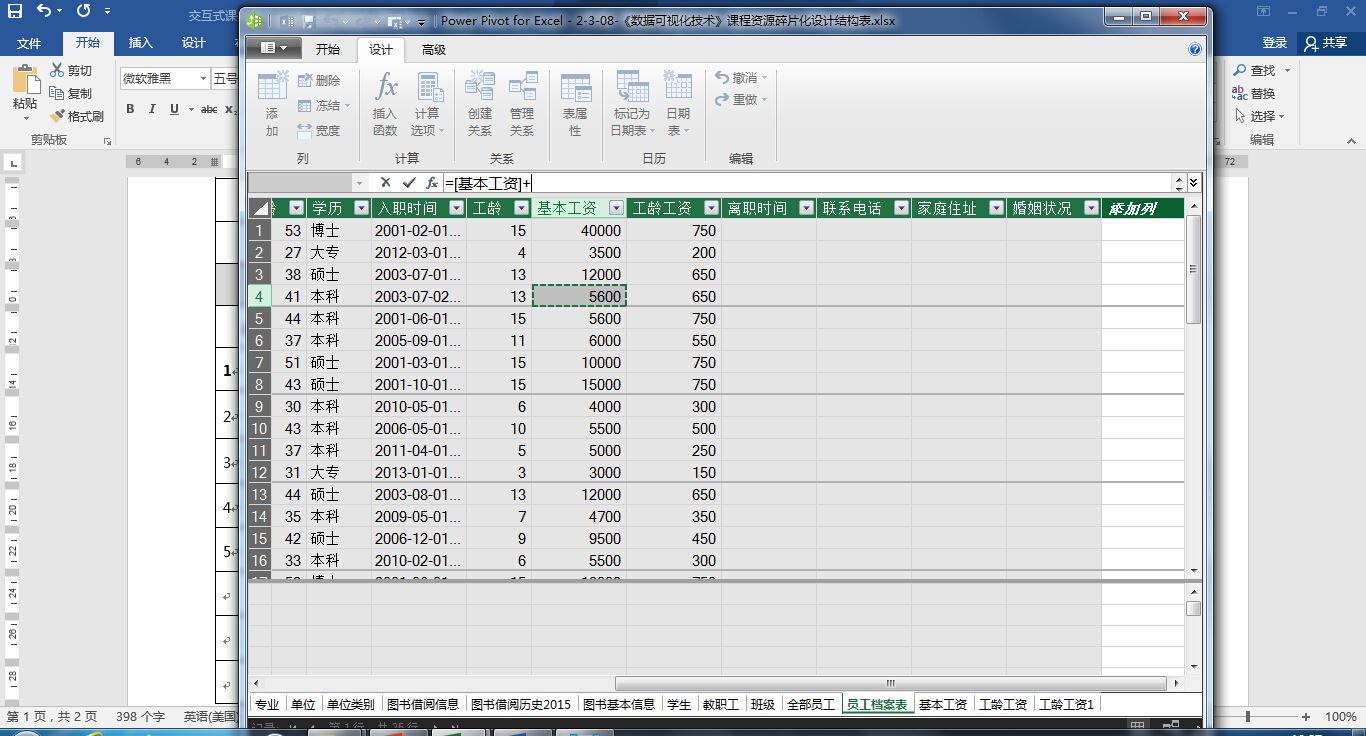Toggle Underline formatting in Word
Image resolution: width=1366 pixels, height=736 pixels.
pyautogui.click(x=175, y=109)
